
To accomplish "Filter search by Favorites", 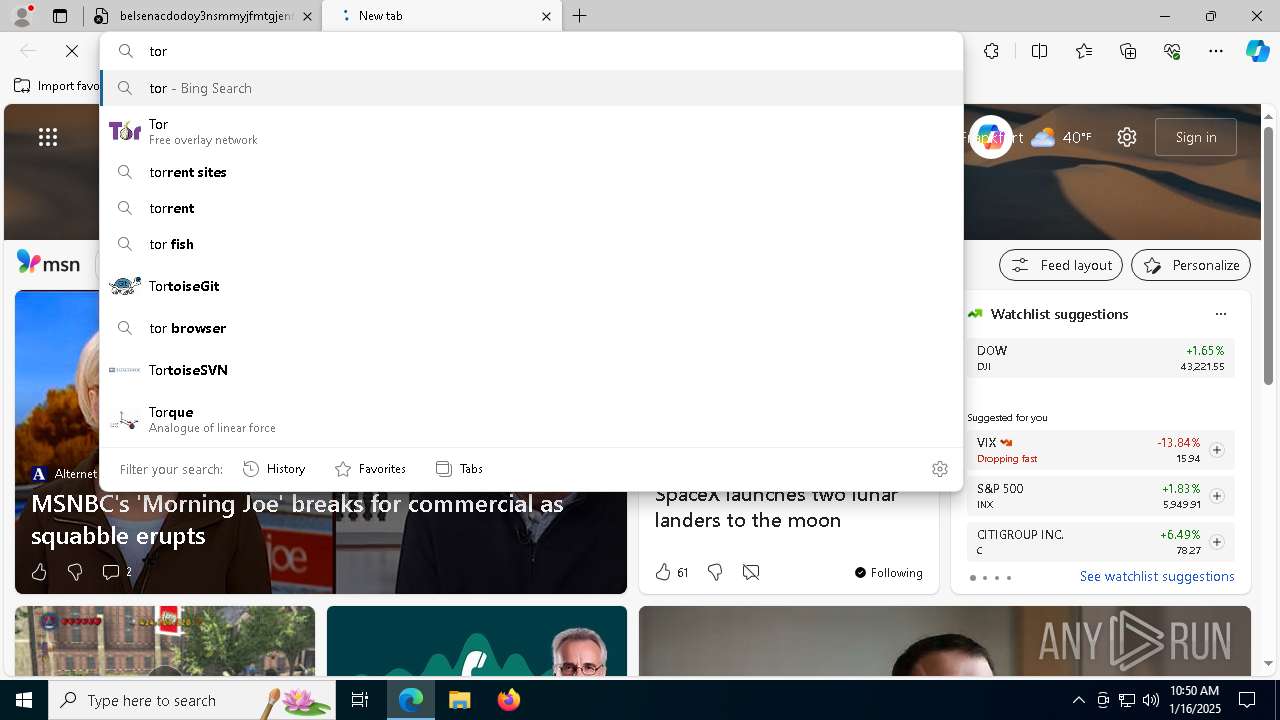I will tap(370, 468).
